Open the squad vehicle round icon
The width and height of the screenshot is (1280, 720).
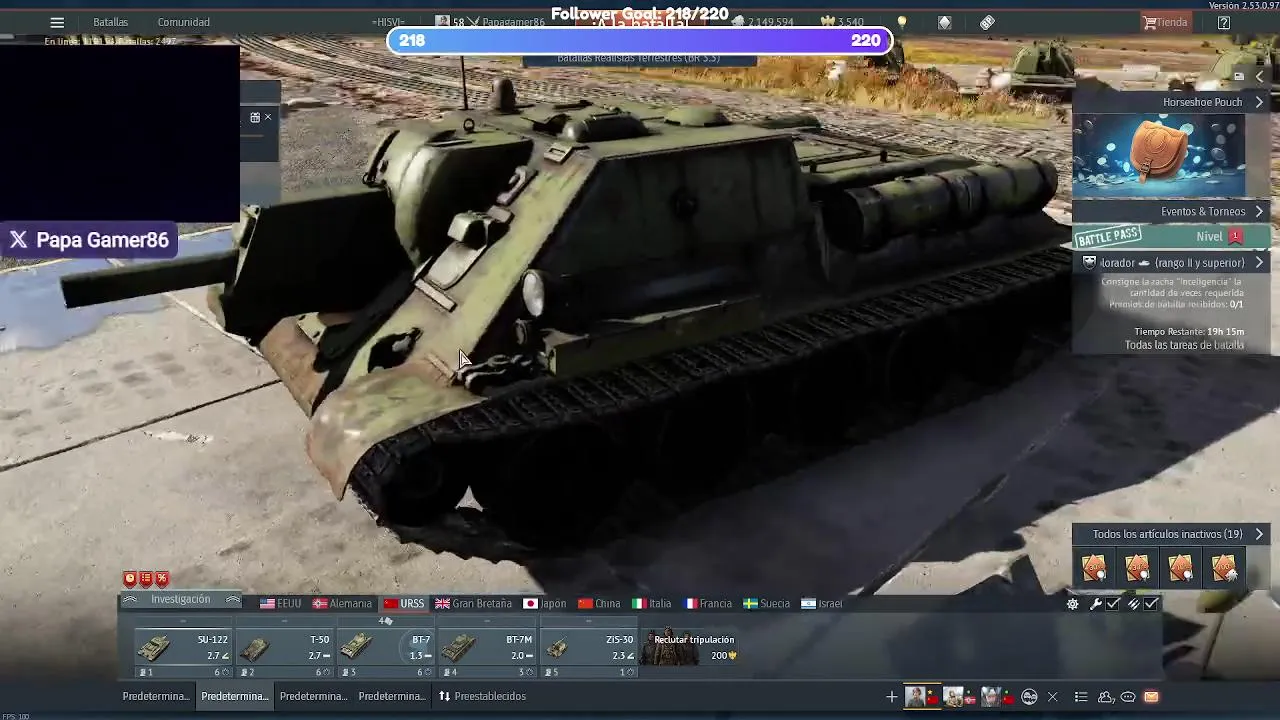tap(1029, 697)
